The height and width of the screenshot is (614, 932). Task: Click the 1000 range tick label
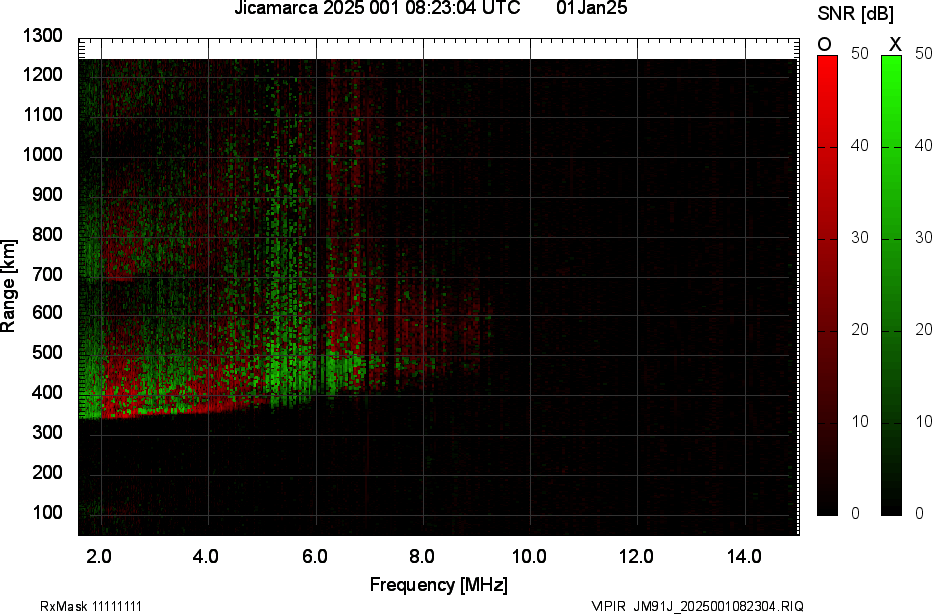[x=42, y=155]
